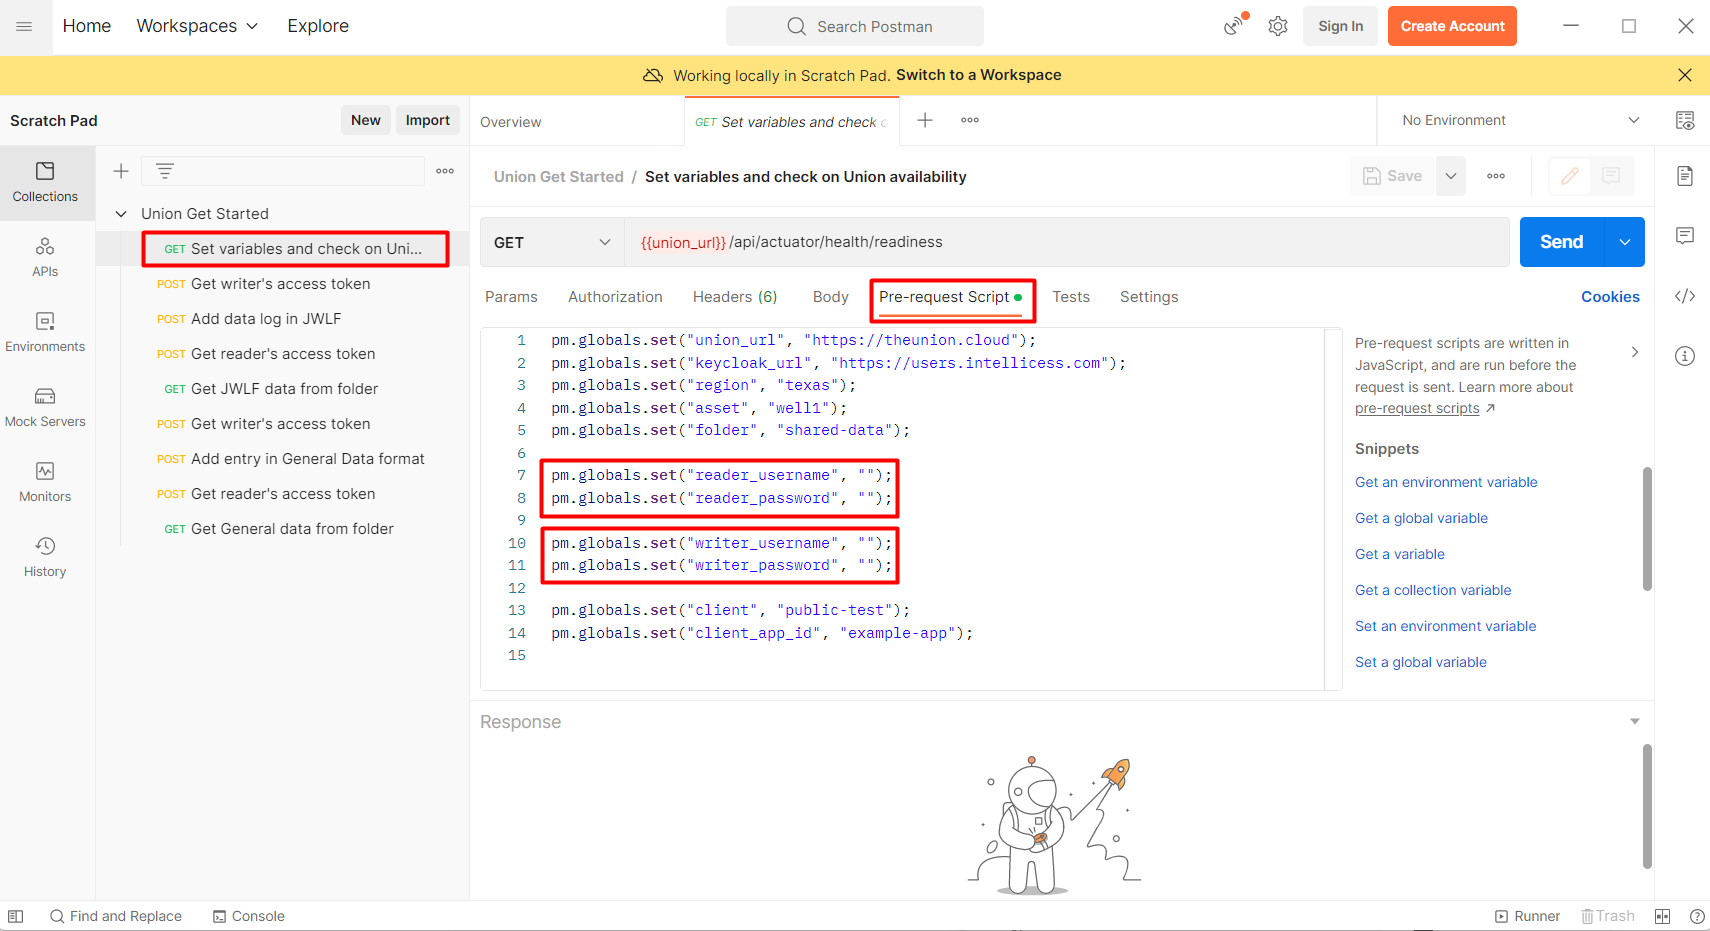Open the code snippet panel icon
This screenshot has width=1710, height=931.
(1685, 296)
